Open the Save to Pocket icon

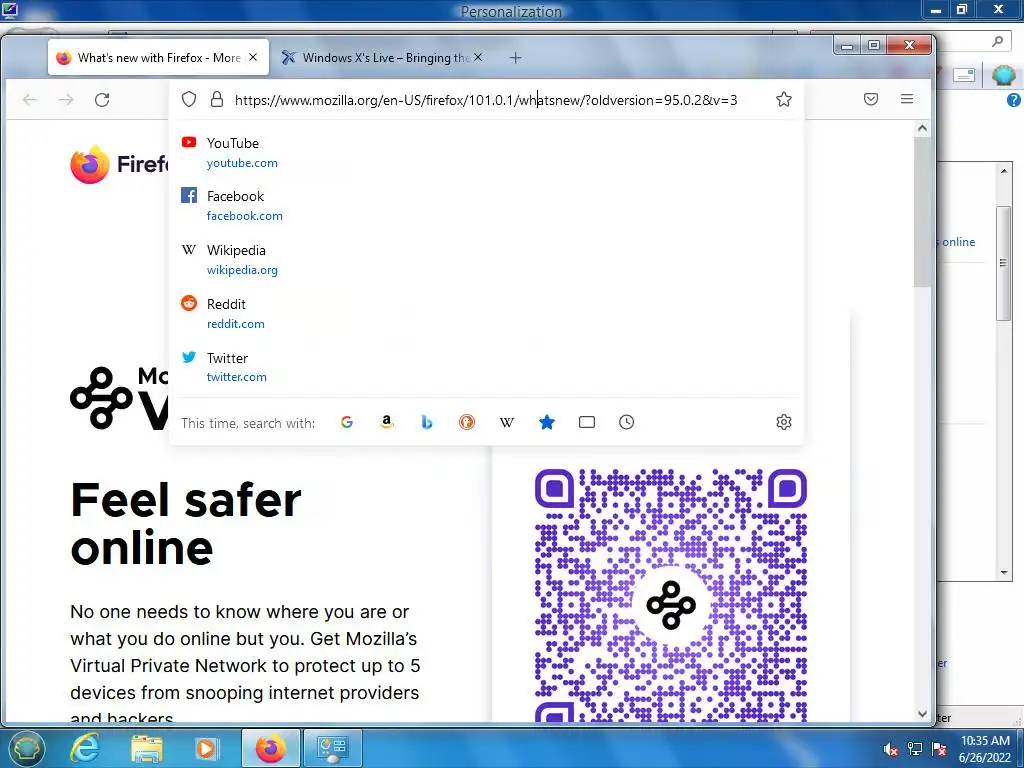point(871,99)
